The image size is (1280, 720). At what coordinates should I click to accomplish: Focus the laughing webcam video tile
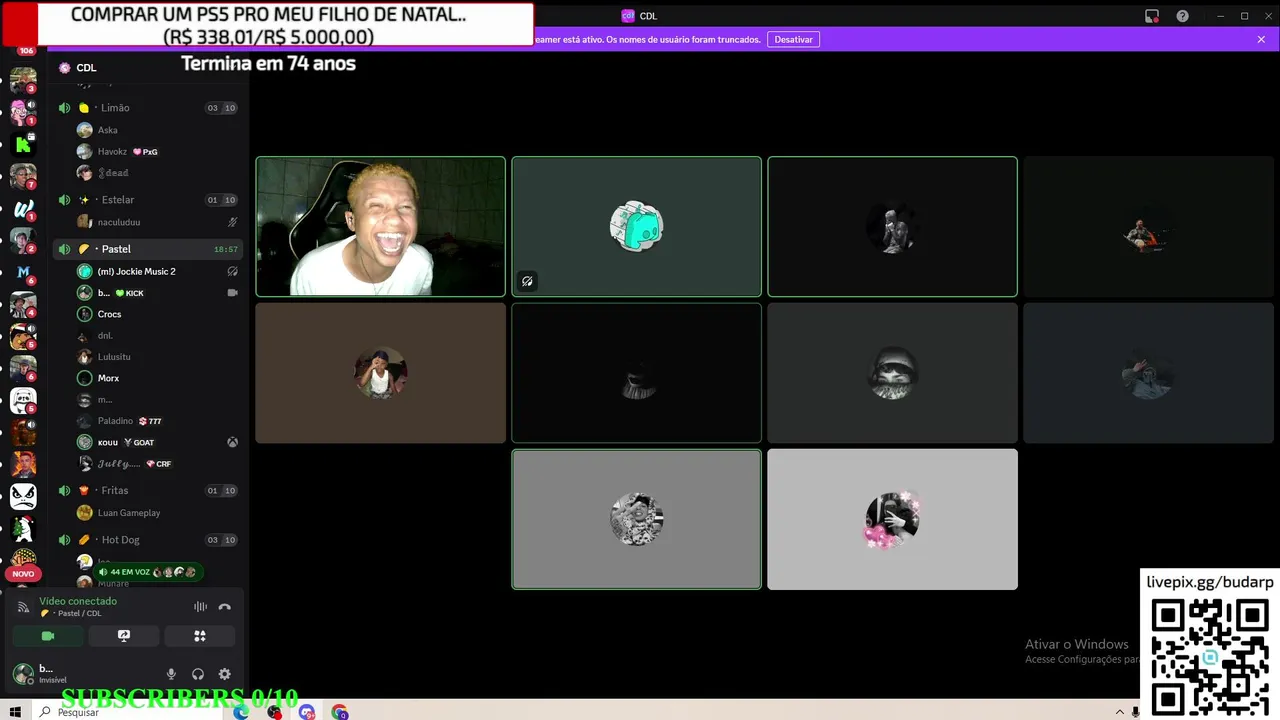click(x=380, y=226)
